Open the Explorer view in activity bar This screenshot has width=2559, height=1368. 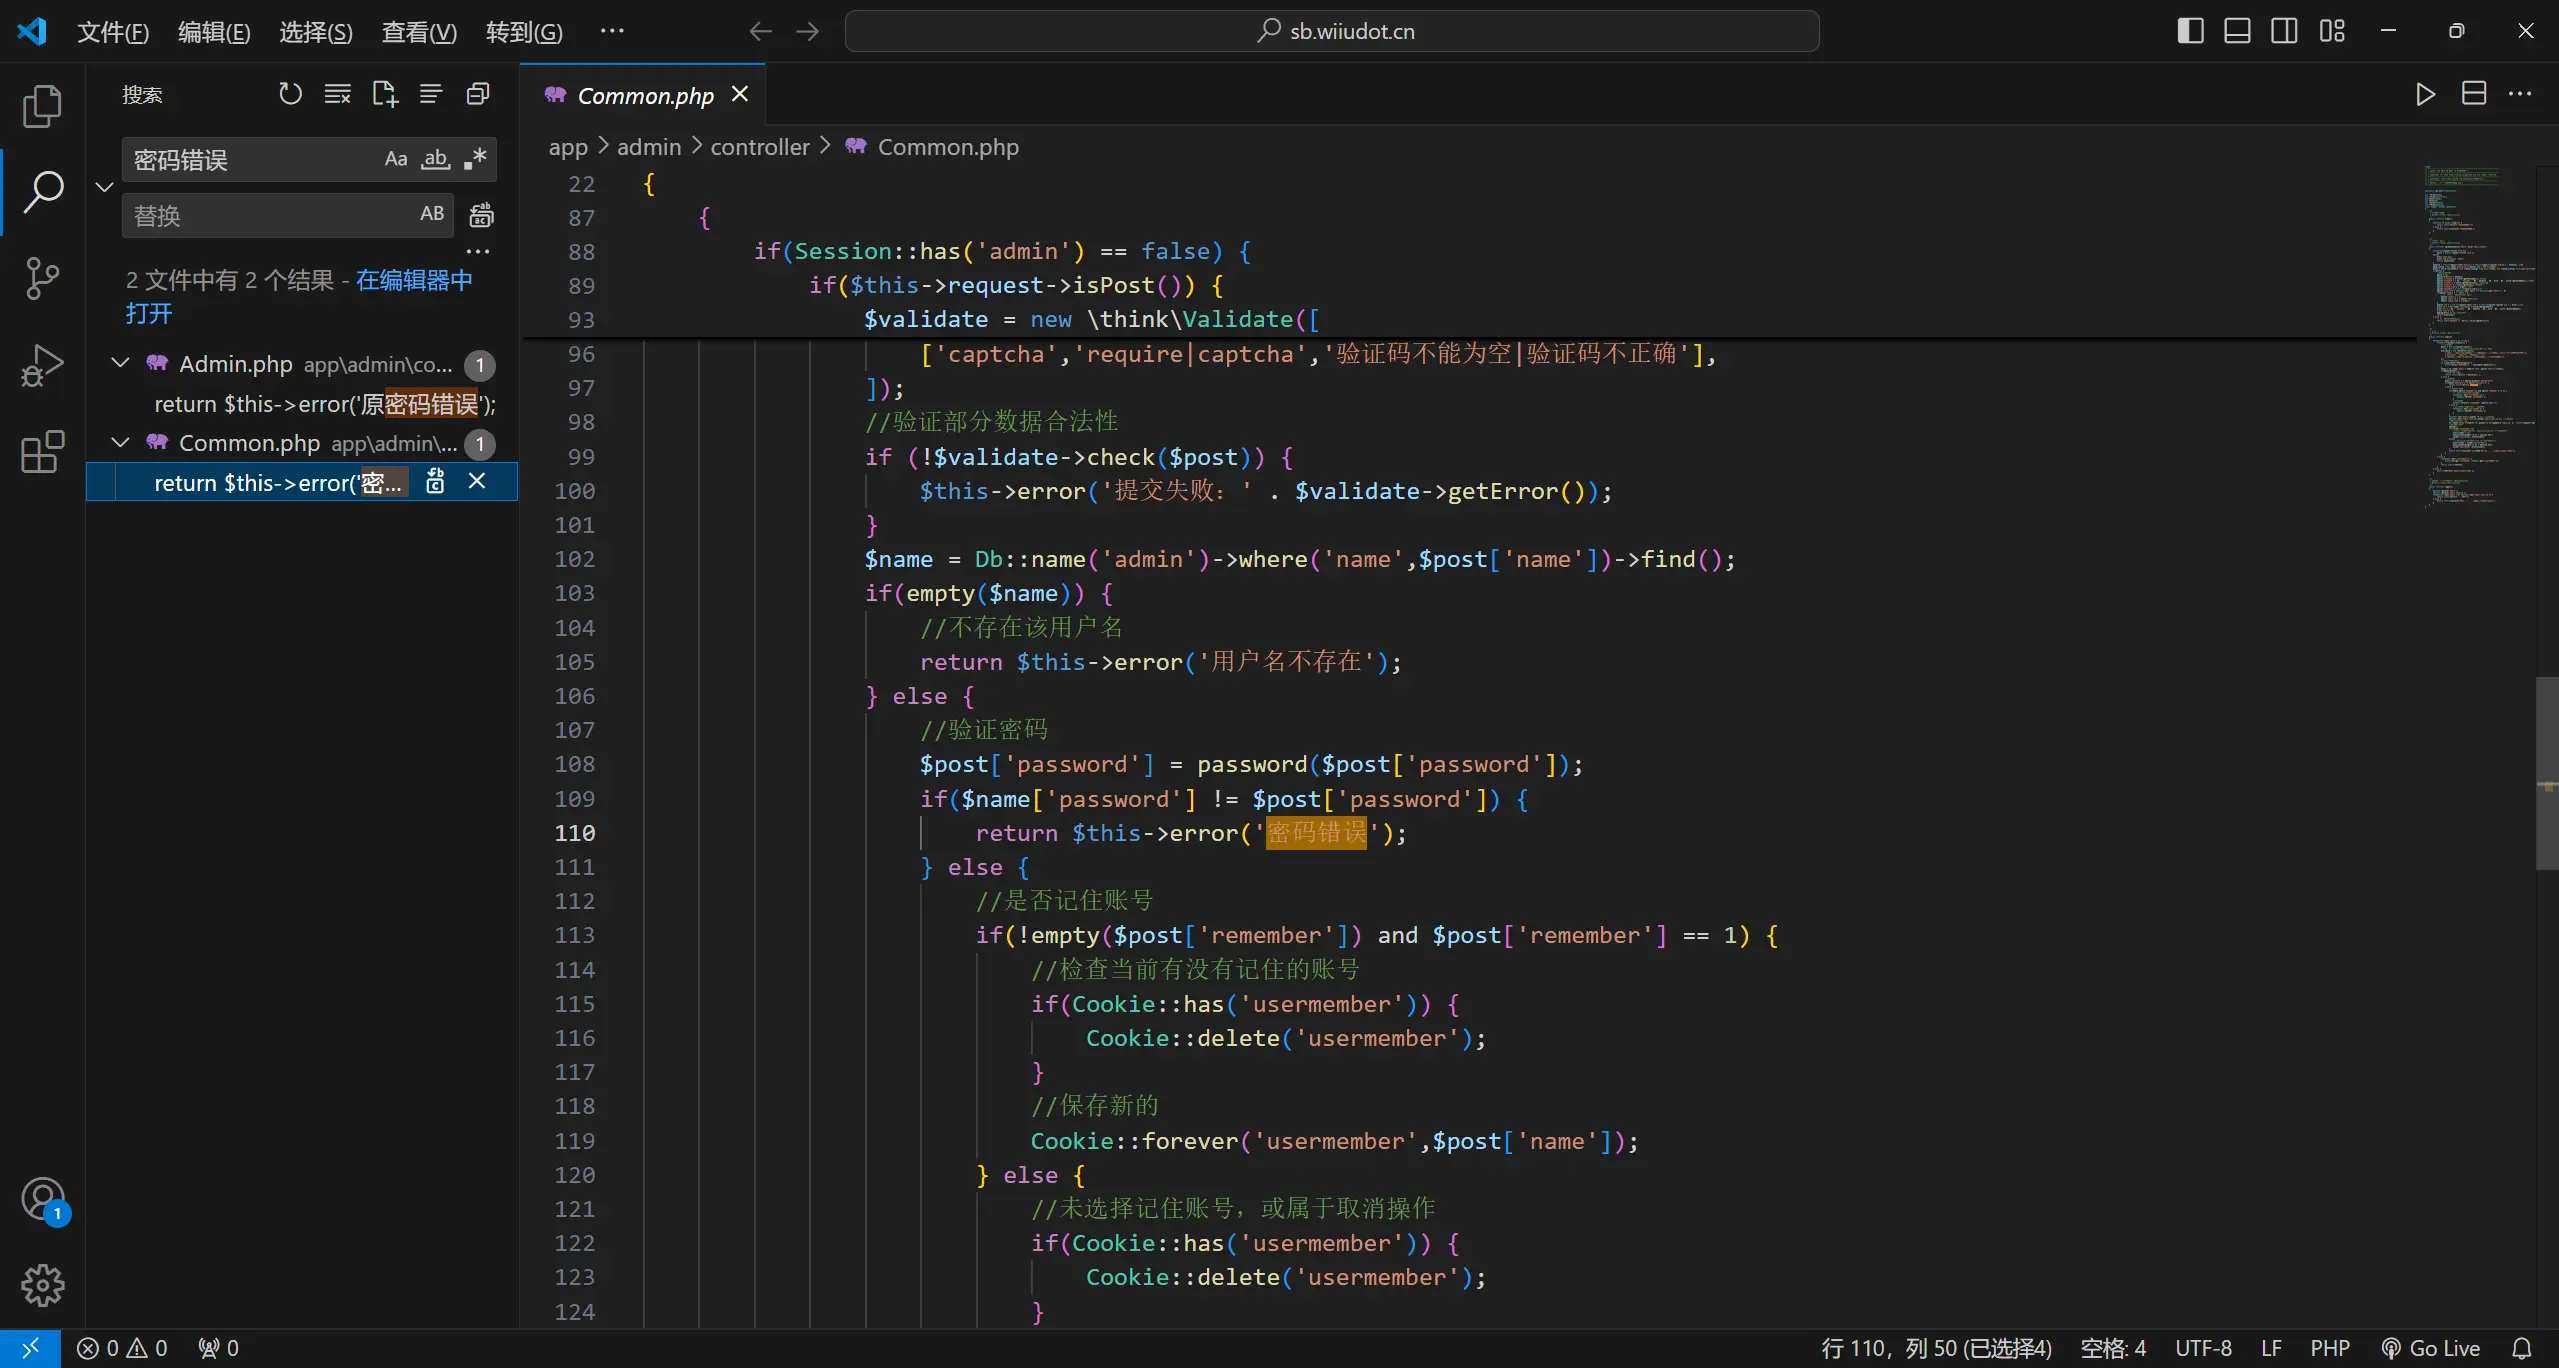42,106
